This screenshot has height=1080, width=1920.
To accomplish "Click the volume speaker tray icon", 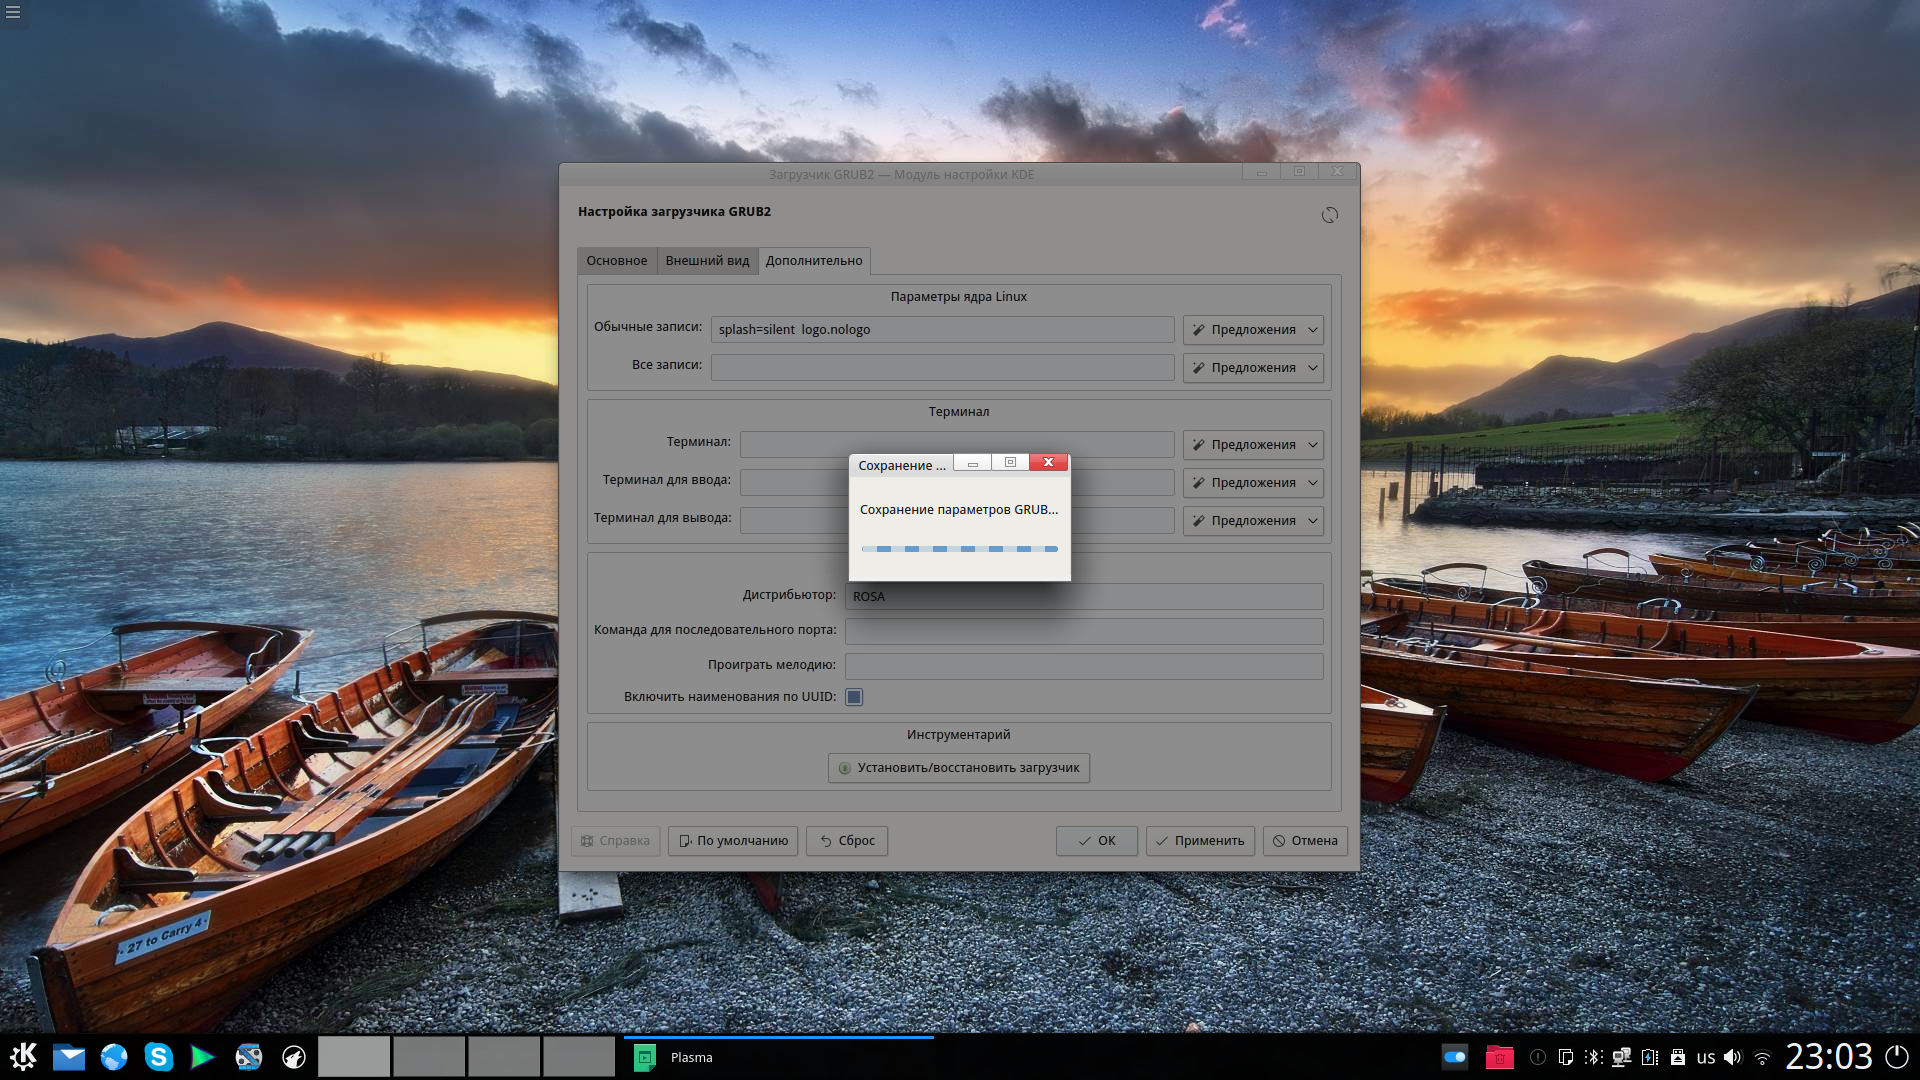I will pos(1733,1057).
